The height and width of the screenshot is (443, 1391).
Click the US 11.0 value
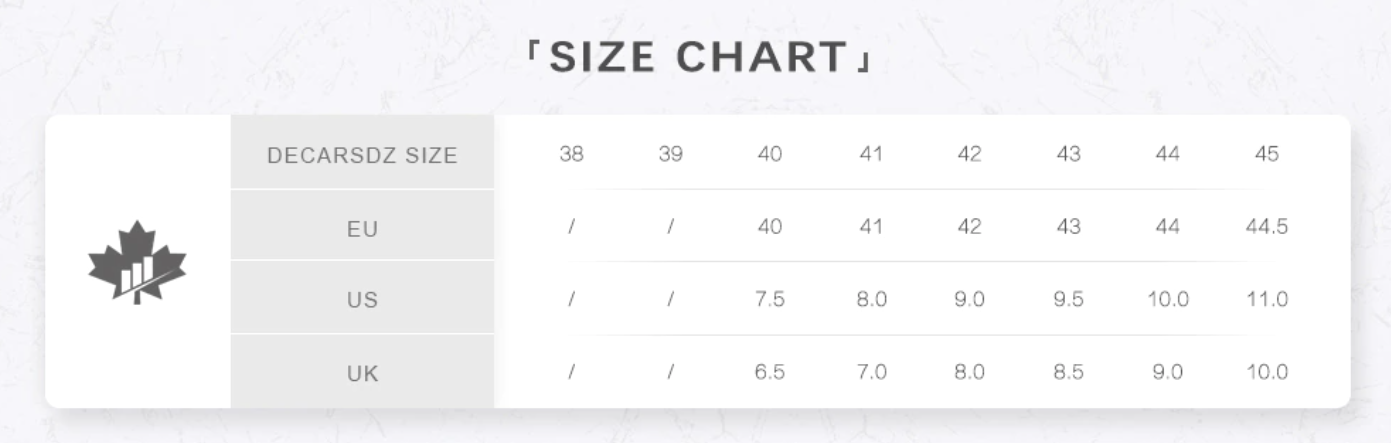tap(1266, 300)
